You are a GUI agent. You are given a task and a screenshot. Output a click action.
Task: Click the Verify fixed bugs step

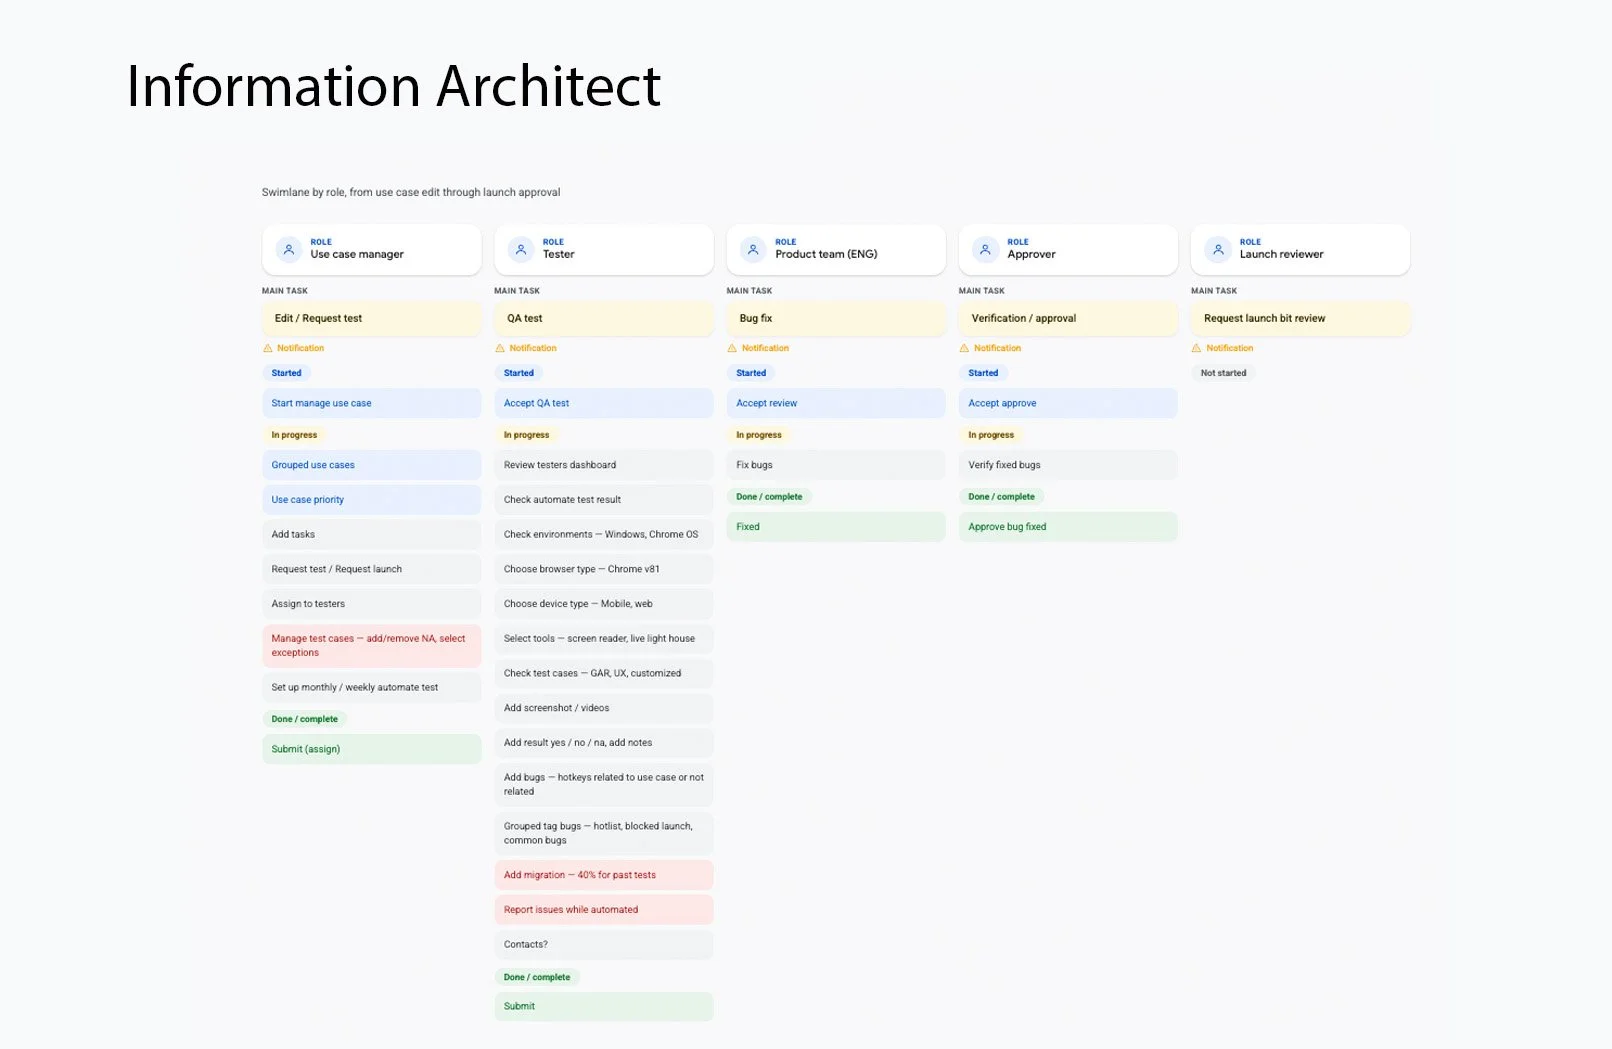point(1068,465)
